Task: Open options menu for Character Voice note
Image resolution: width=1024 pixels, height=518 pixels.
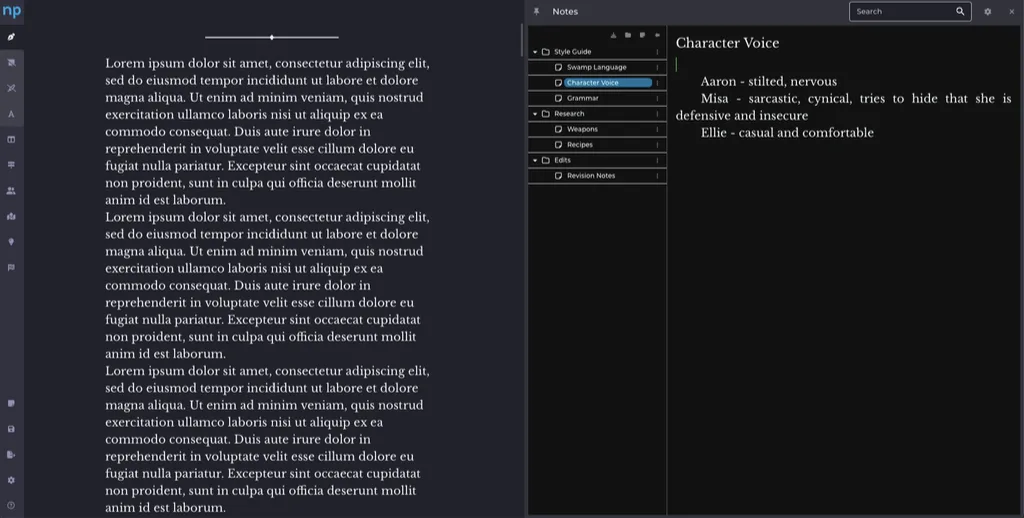Action: click(x=657, y=83)
